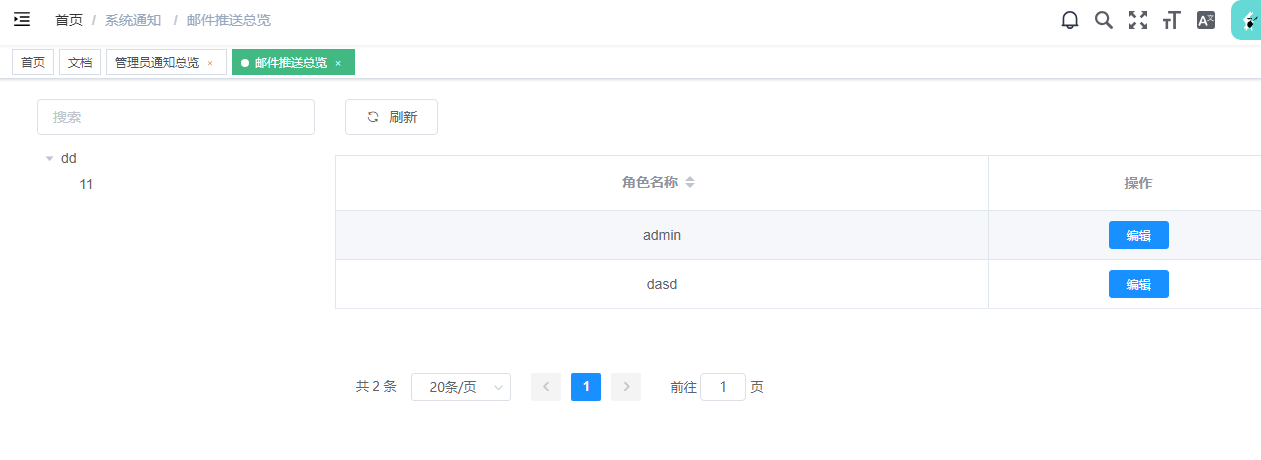Close the 管理员通知总览 tab

(x=210, y=63)
